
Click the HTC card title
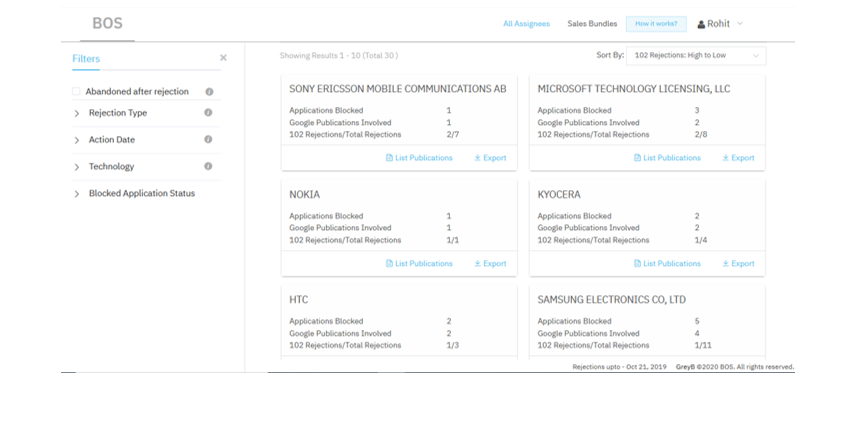(x=299, y=300)
